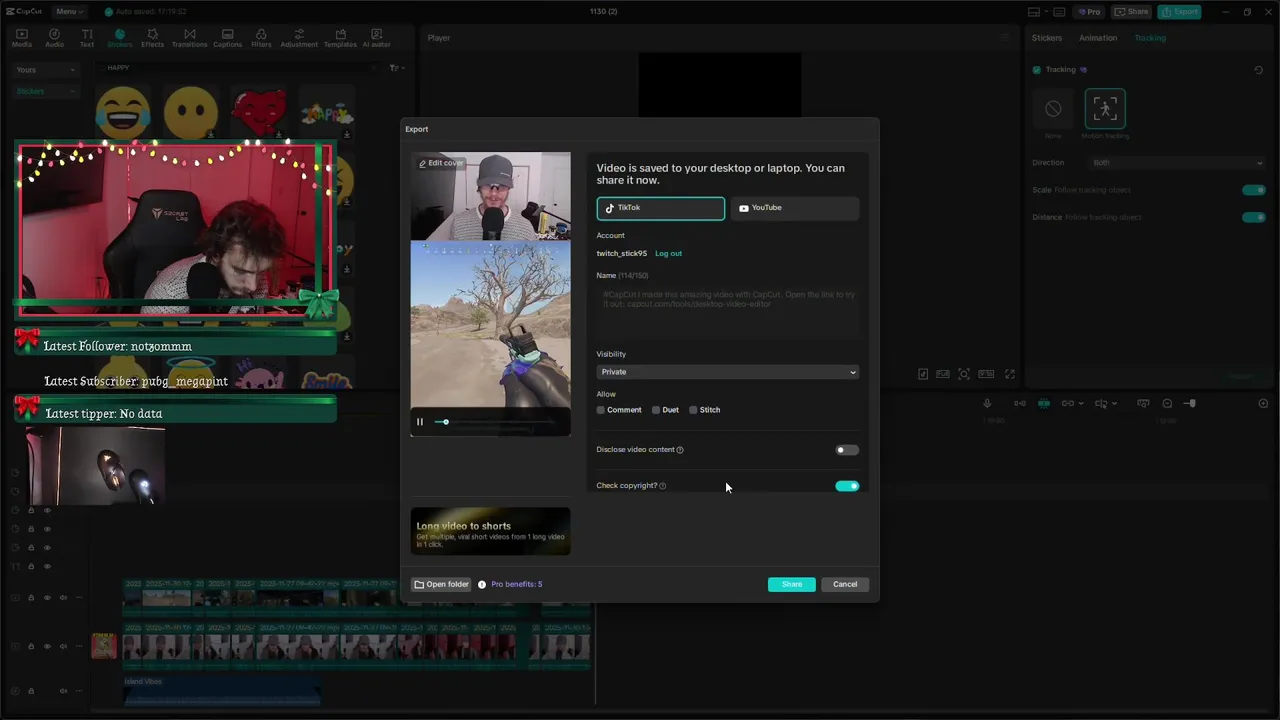Open the layout dropdown arrow in title bar
The height and width of the screenshot is (720, 1280).
tap(1047, 12)
